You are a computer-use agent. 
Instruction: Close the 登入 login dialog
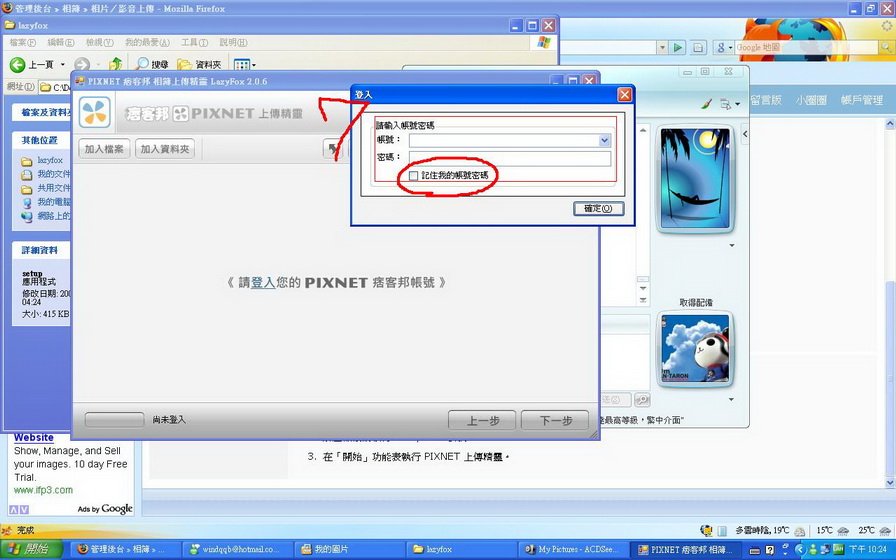click(625, 94)
